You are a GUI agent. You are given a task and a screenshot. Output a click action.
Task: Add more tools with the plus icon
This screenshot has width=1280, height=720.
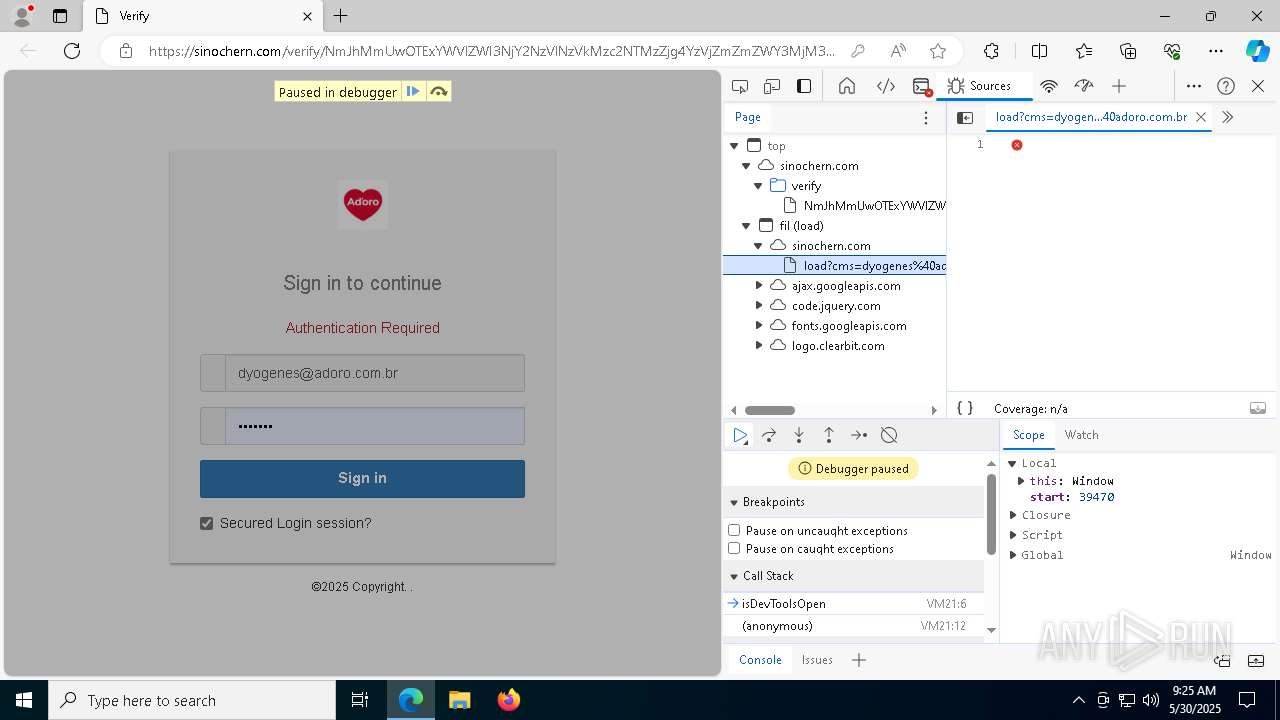[x=1119, y=86]
